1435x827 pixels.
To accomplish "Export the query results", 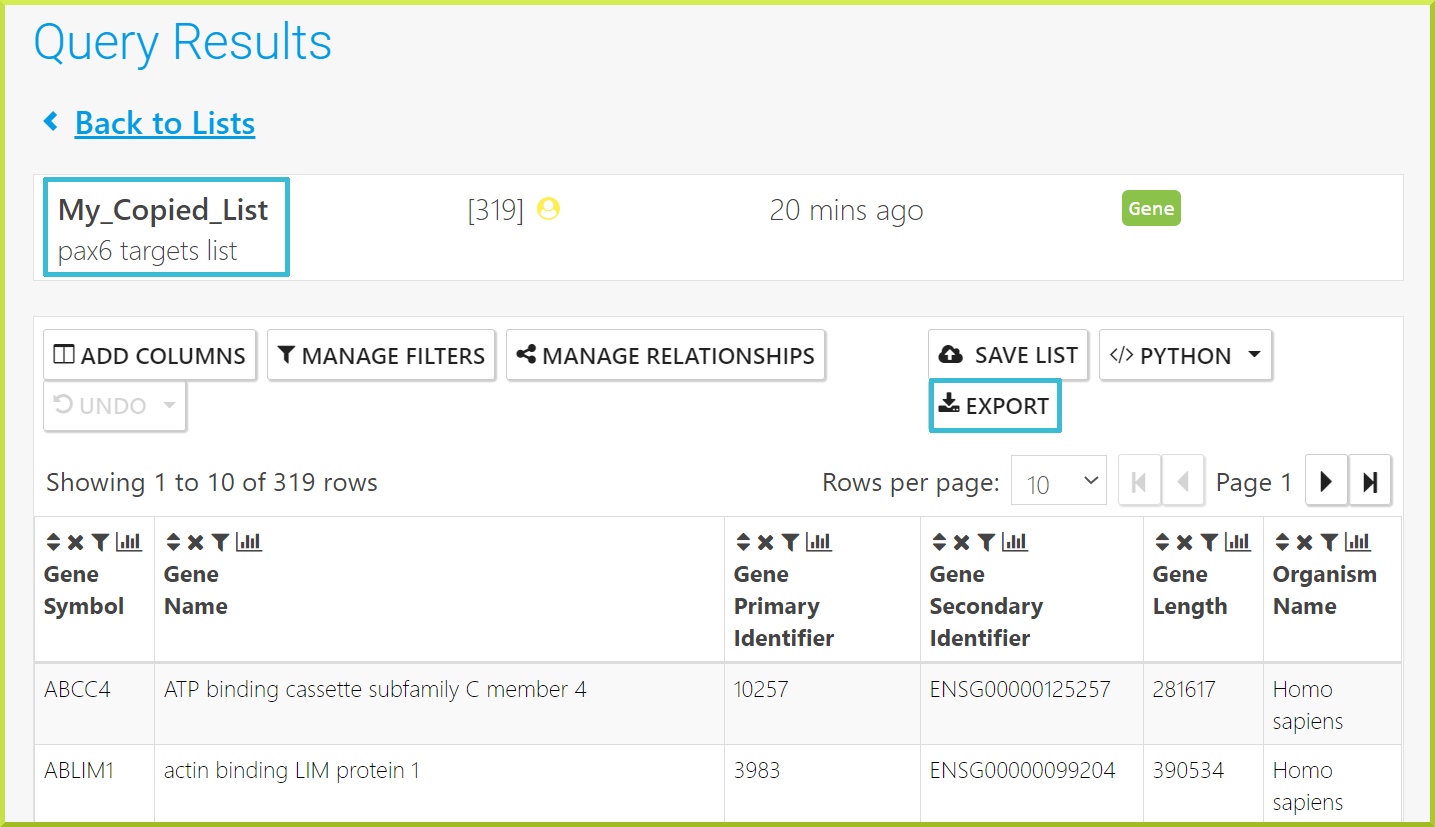I will pyautogui.click(x=994, y=405).
